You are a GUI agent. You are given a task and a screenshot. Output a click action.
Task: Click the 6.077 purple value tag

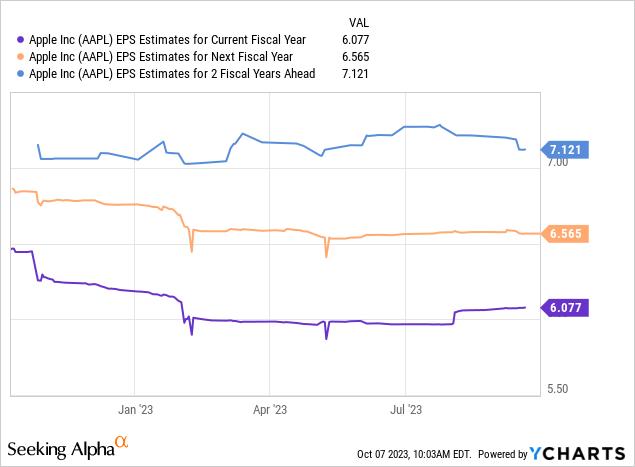(565, 308)
